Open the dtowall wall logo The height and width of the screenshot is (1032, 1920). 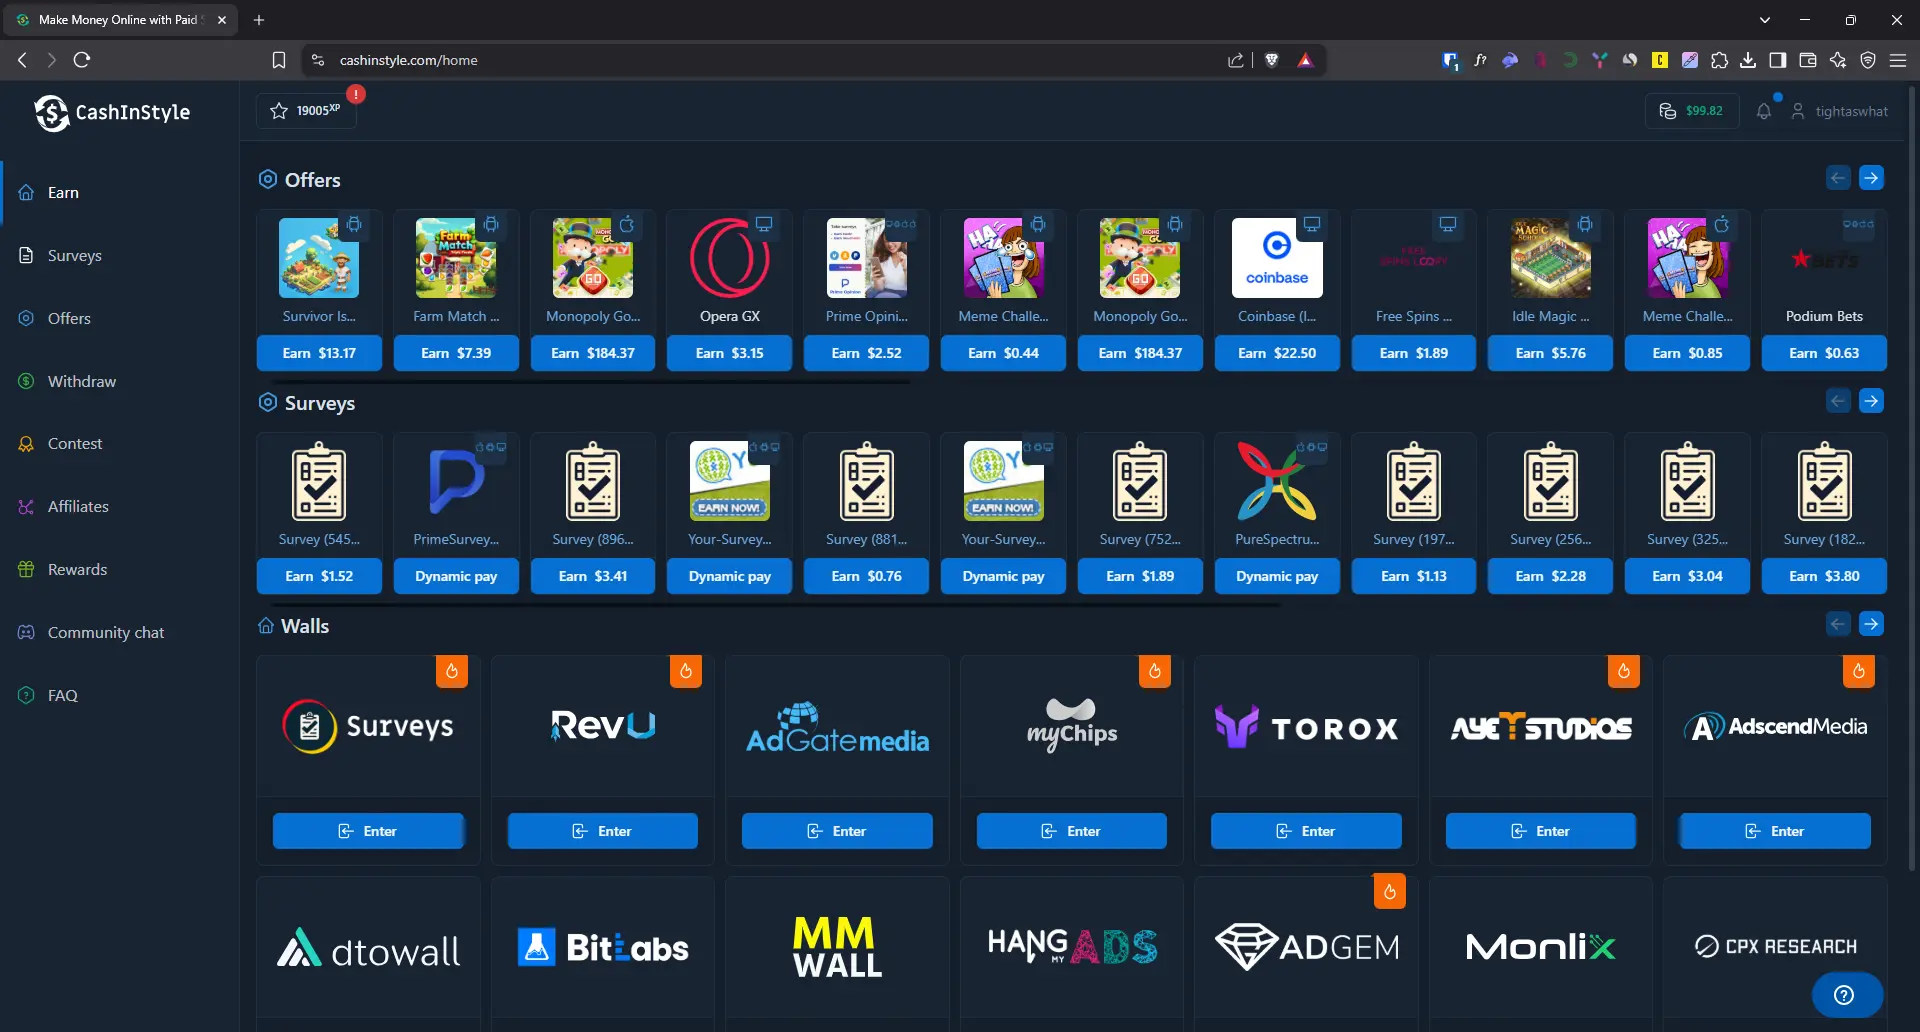coord(368,949)
